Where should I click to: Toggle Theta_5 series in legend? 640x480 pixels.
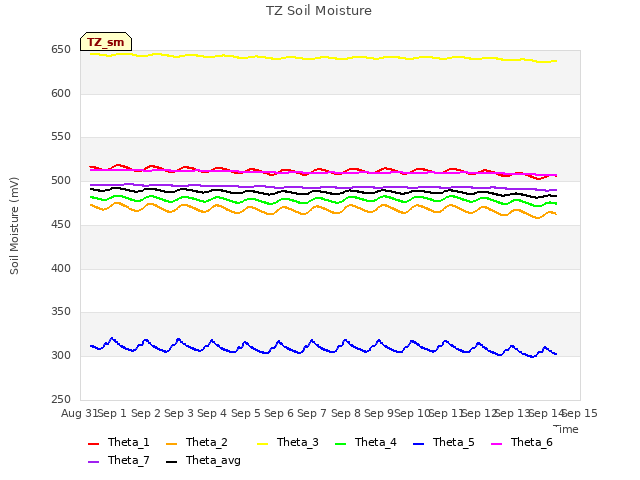[444, 442]
